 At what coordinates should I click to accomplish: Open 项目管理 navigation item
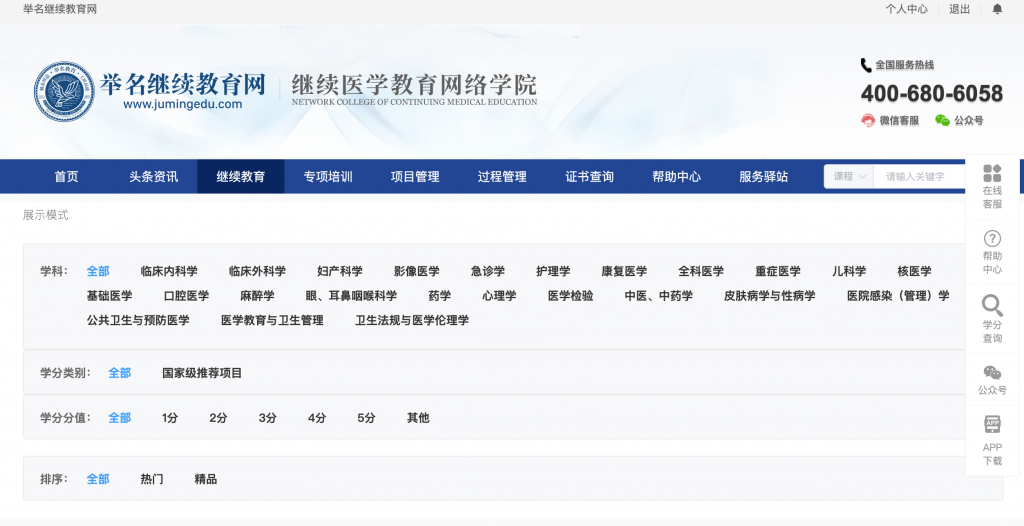tap(415, 176)
